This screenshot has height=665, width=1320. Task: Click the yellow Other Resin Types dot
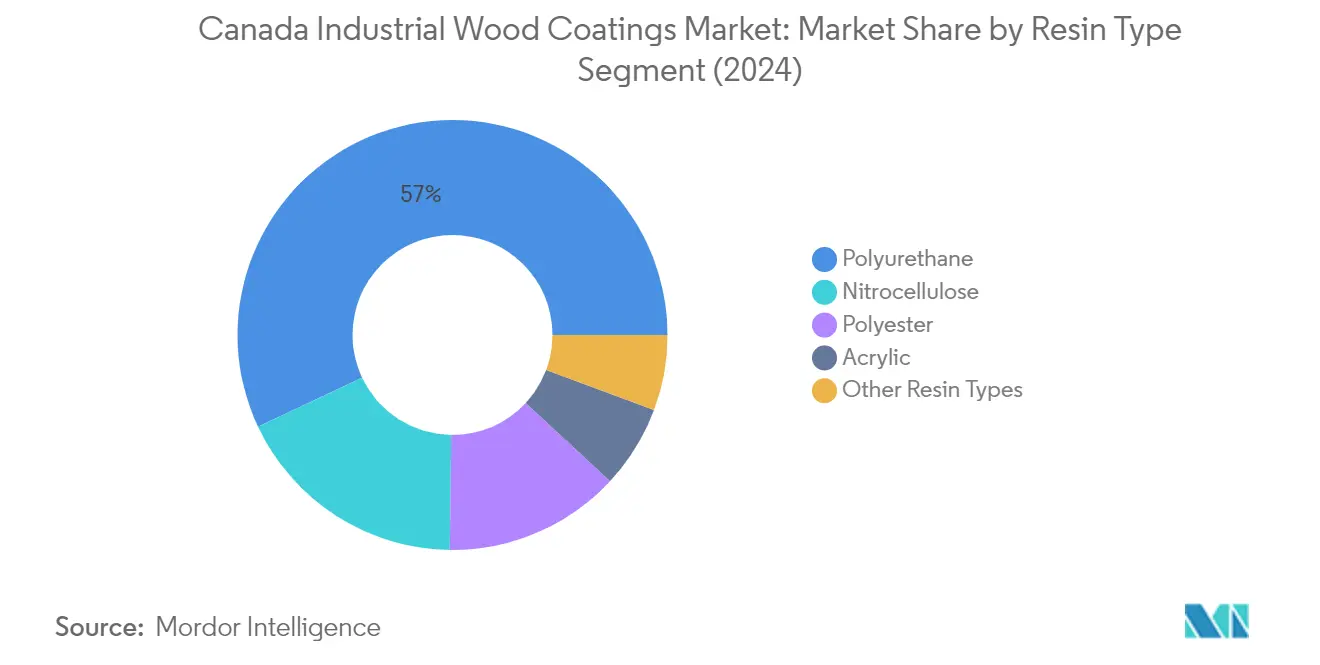pyautogui.click(x=825, y=390)
